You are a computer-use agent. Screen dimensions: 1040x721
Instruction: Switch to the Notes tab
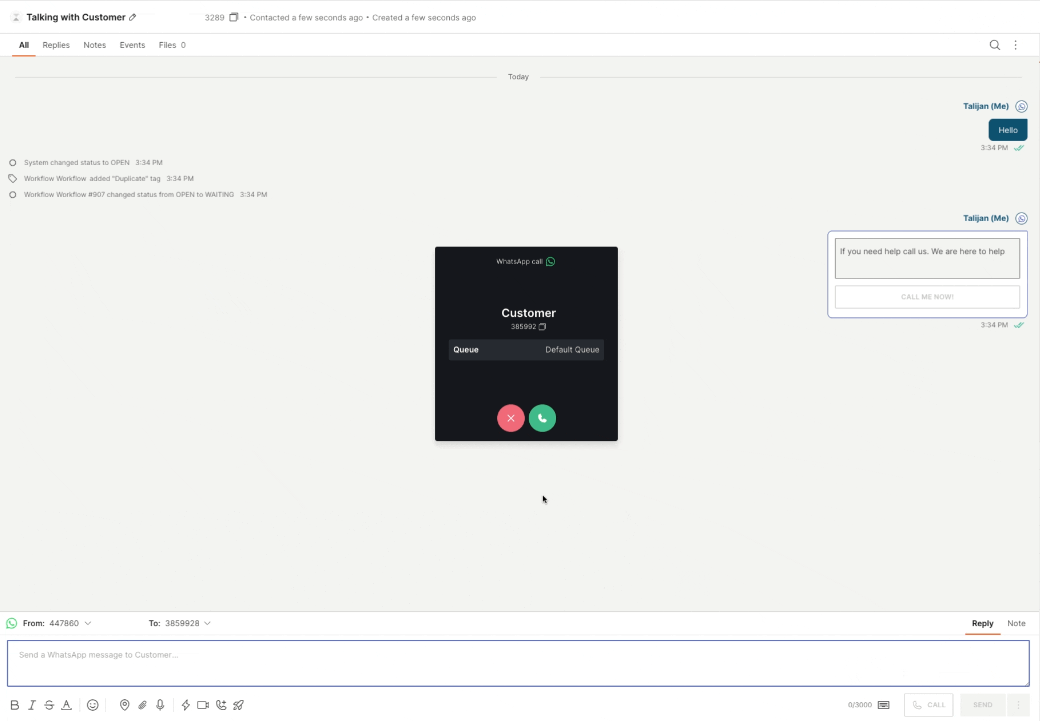[x=95, y=45]
